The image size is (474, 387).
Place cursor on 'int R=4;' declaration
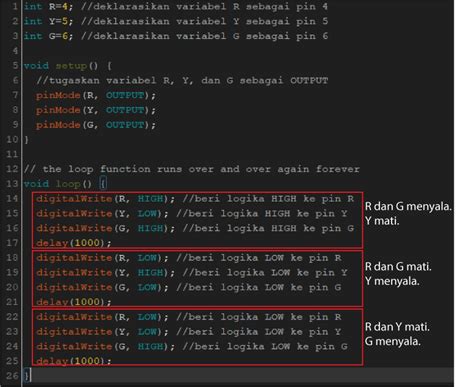pos(48,6)
